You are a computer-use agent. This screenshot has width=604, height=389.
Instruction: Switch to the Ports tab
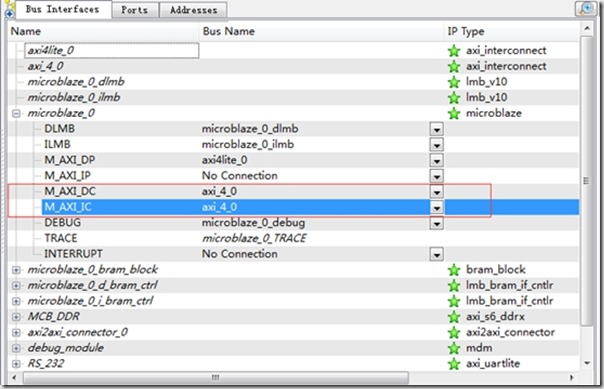pos(135,10)
